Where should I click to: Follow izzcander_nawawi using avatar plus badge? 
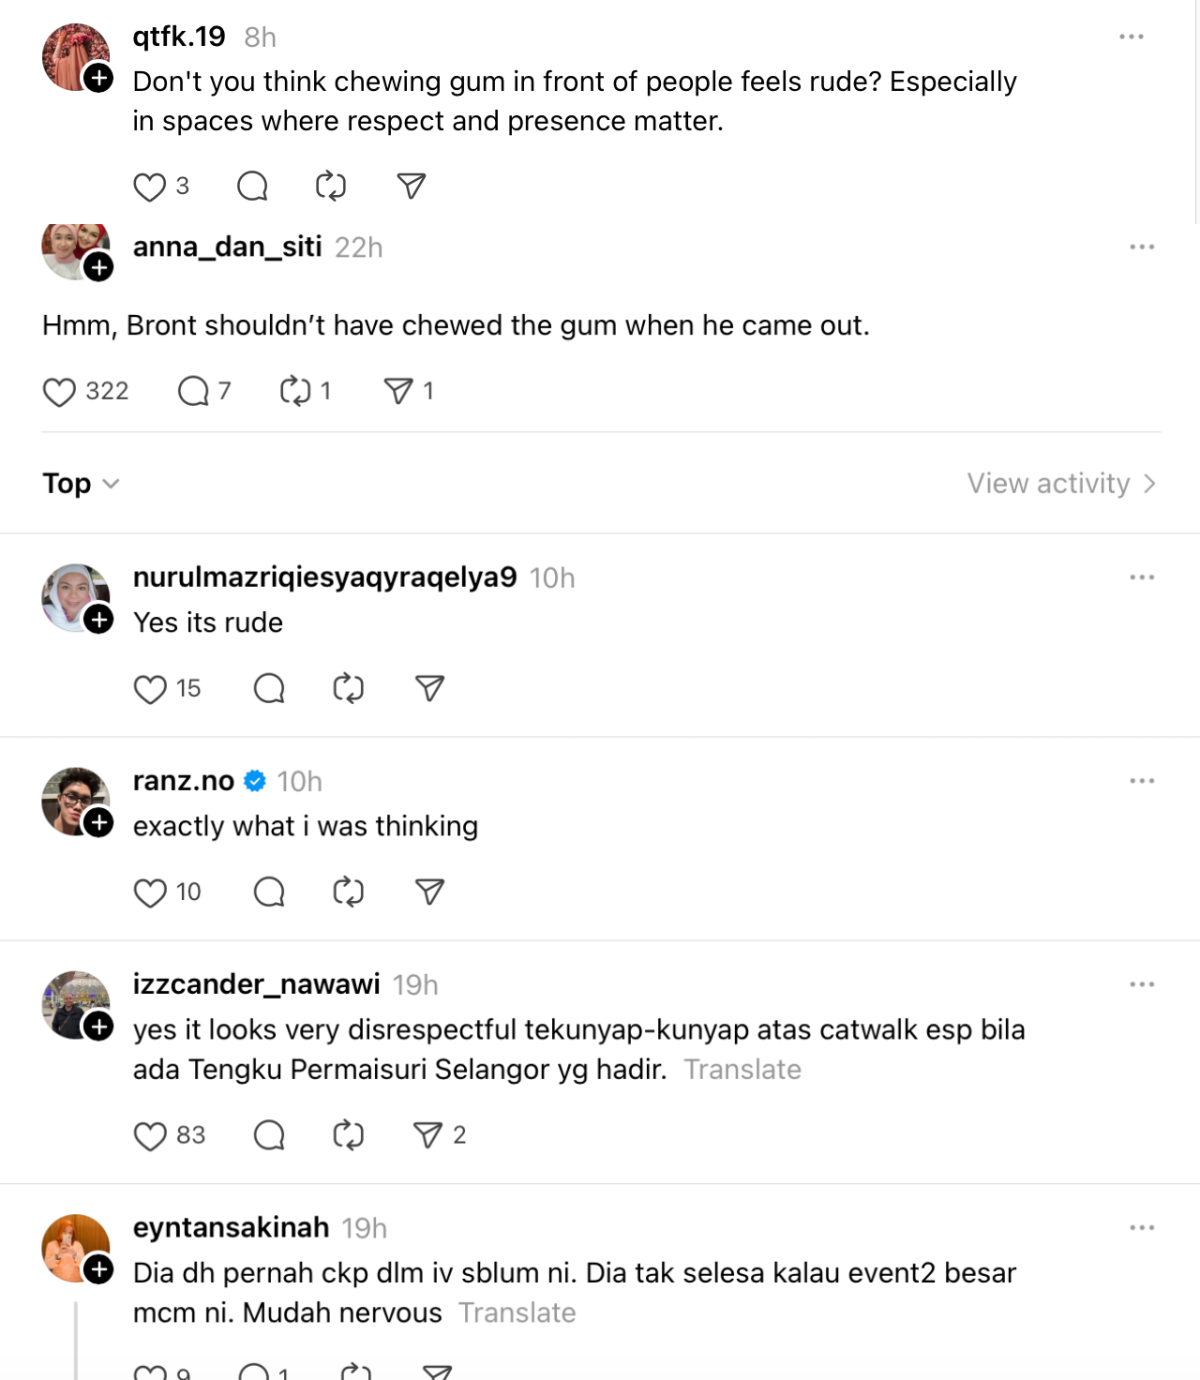click(98, 1026)
